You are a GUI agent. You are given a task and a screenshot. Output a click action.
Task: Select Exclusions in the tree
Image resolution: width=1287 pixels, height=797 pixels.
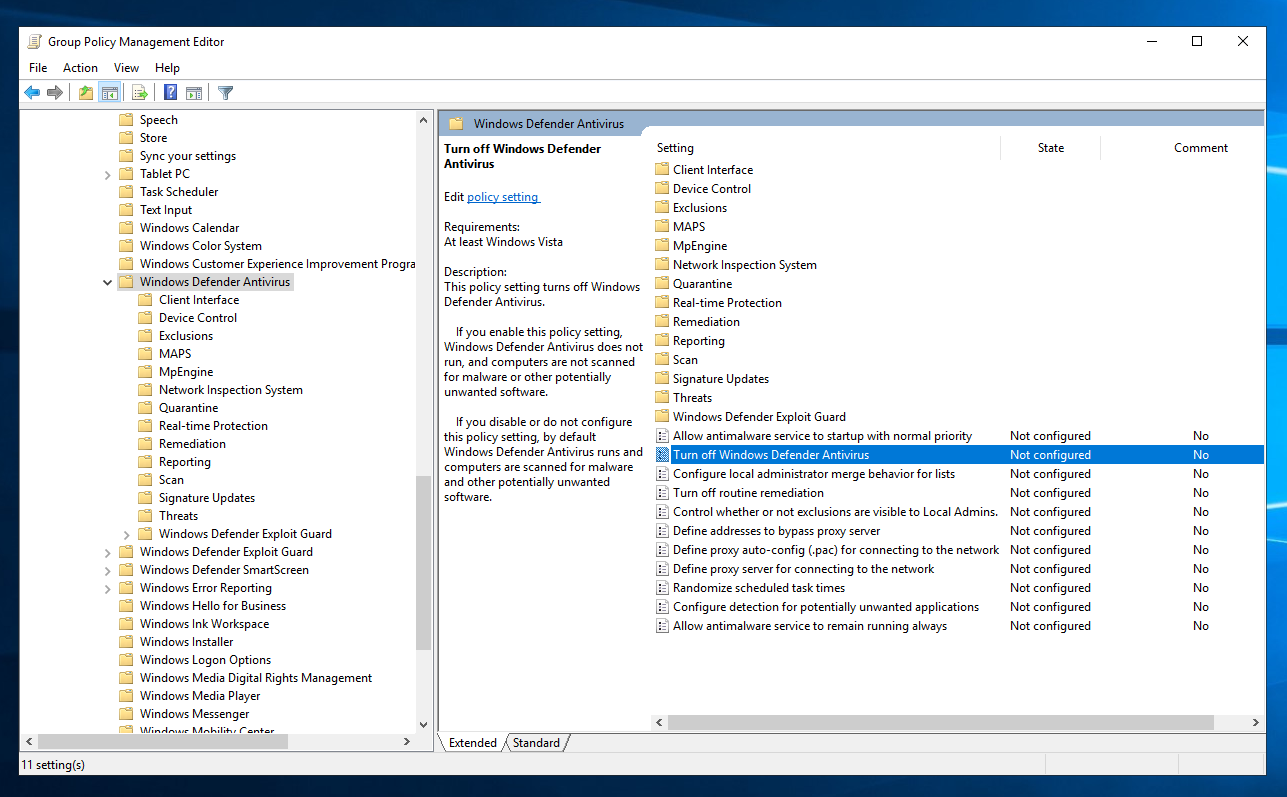point(186,336)
